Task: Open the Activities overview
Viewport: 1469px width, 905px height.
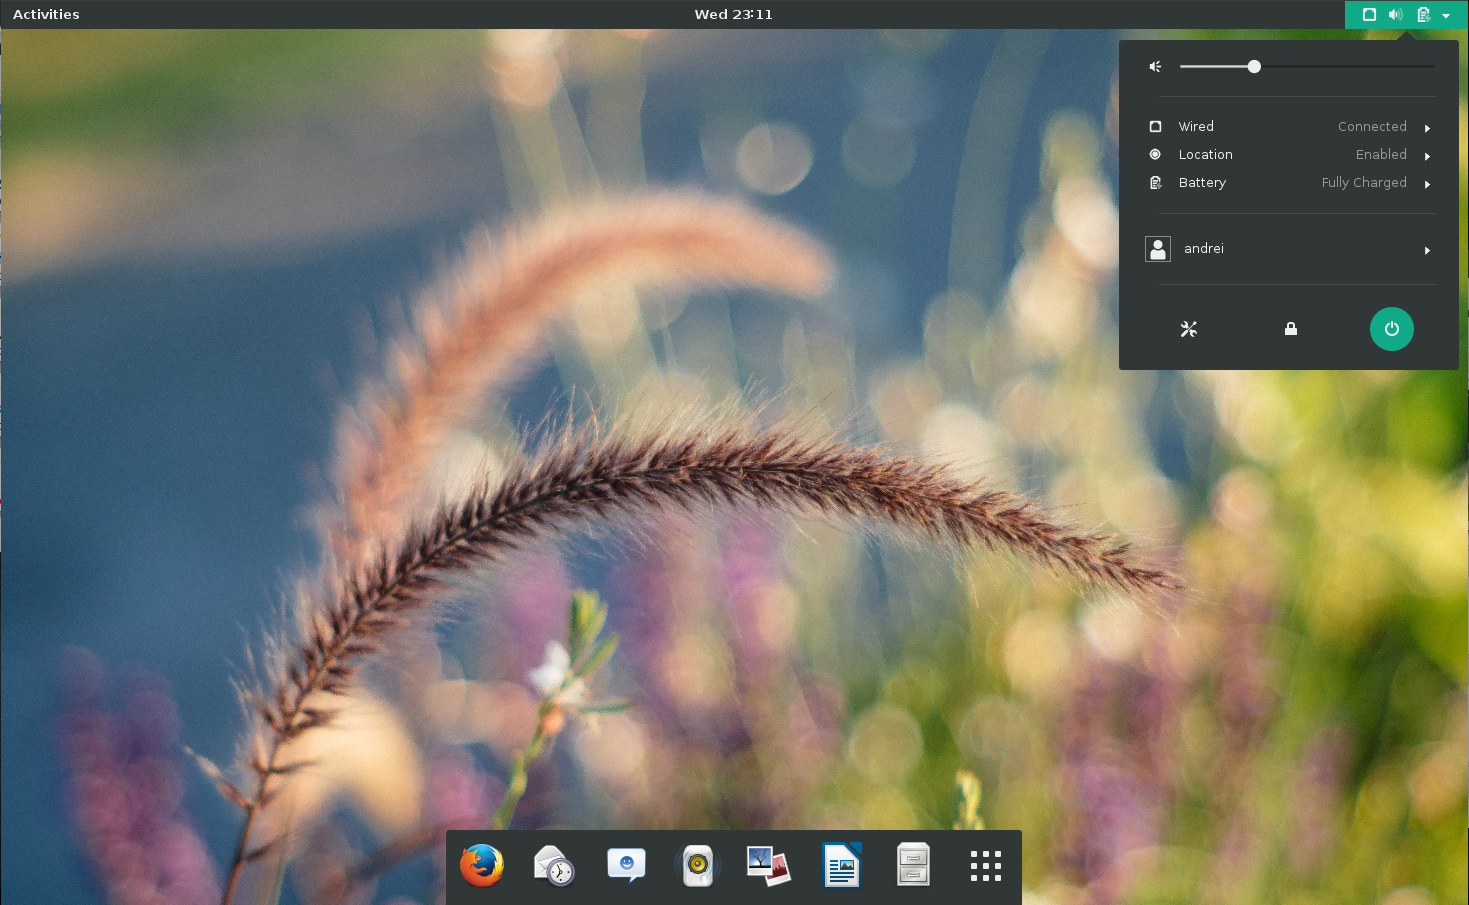Action: [x=46, y=14]
